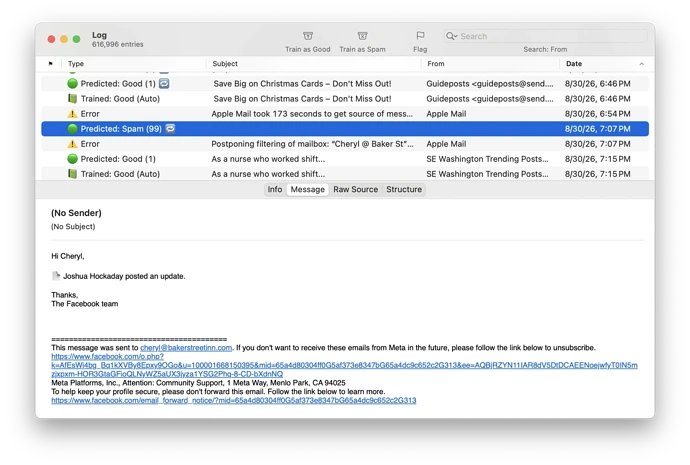690x465 pixels.
Task: Click the Train as Spam toolbar icon
Action: 362,36
